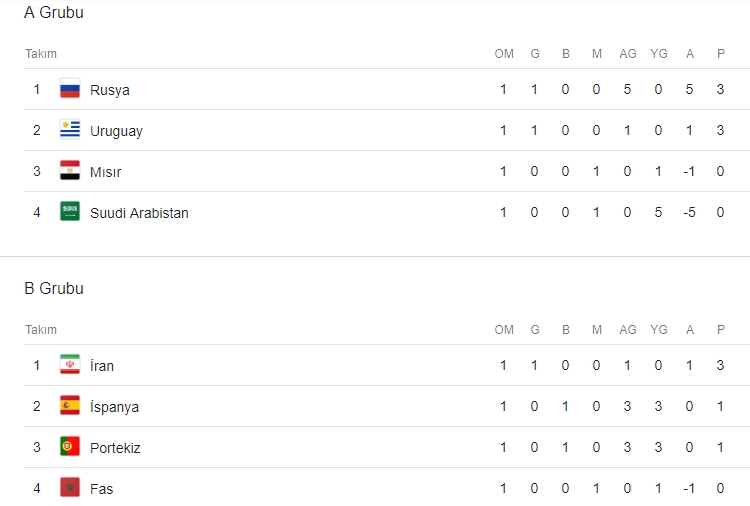Image resolution: width=750 pixels, height=506 pixels.
Task: Click the Uruguay flag icon
Action: point(70,130)
